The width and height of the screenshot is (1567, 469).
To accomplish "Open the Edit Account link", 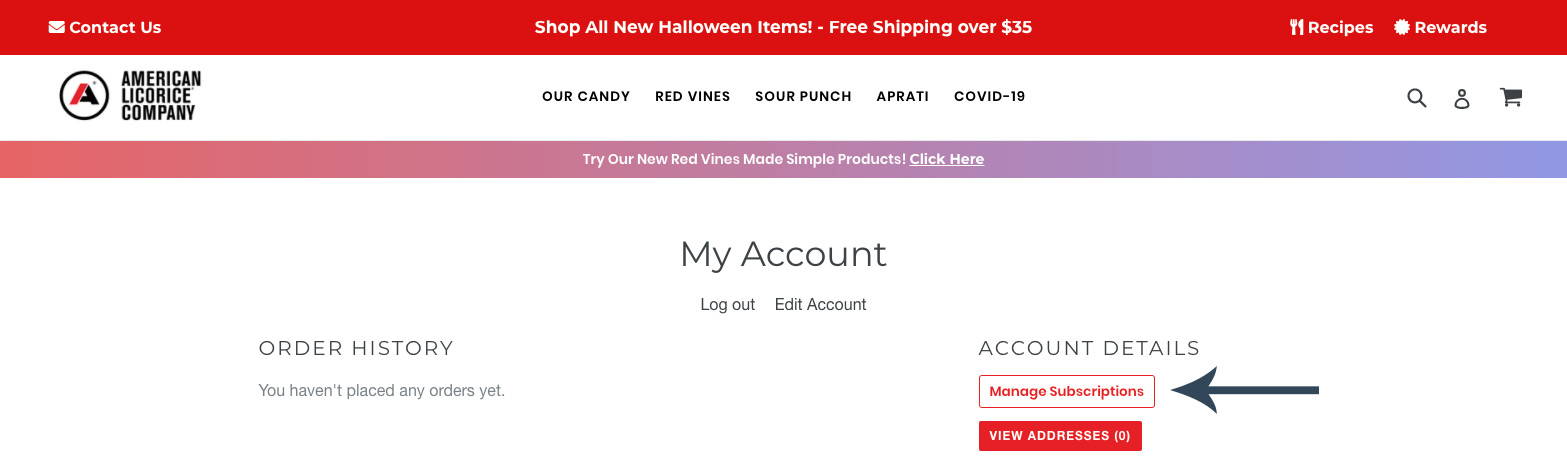I will tap(820, 304).
